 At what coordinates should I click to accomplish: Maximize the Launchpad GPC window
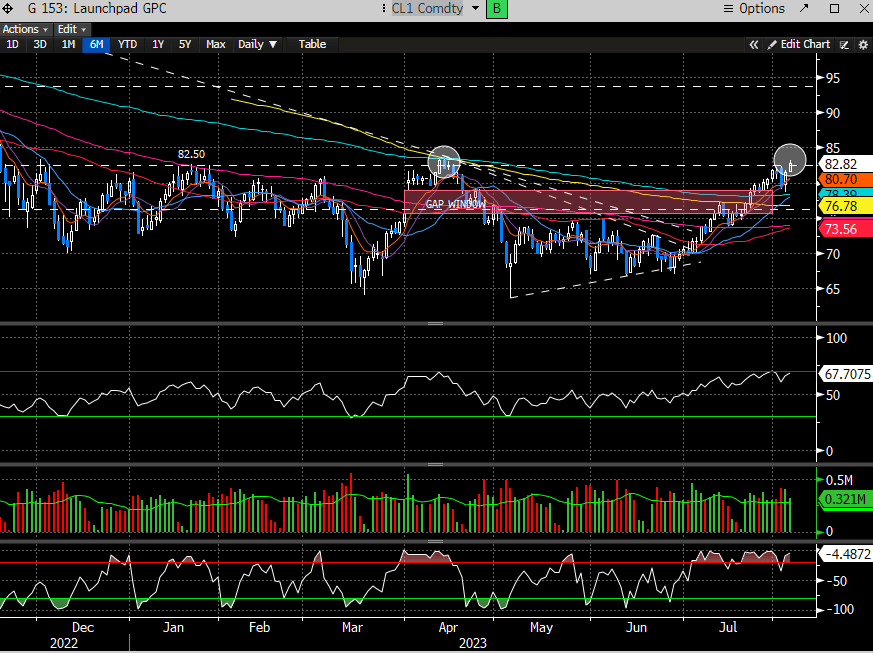coord(834,8)
